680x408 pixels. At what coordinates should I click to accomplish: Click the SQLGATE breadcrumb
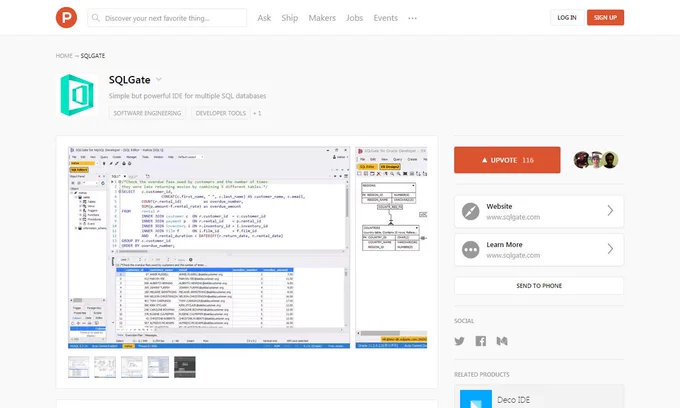pos(93,55)
